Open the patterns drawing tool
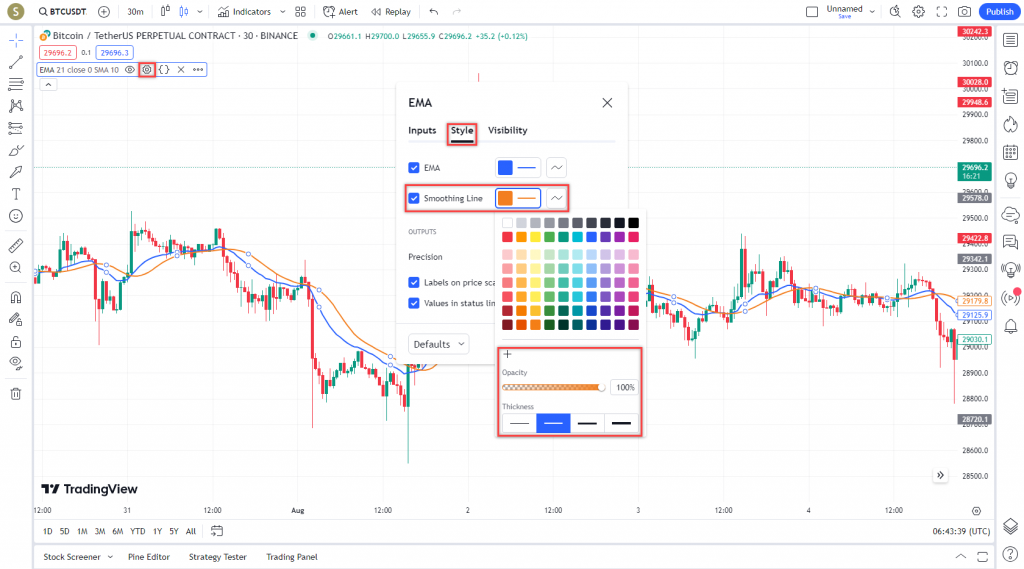Image resolution: width=1024 pixels, height=569 pixels. pyautogui.click(x=16, y=106)
